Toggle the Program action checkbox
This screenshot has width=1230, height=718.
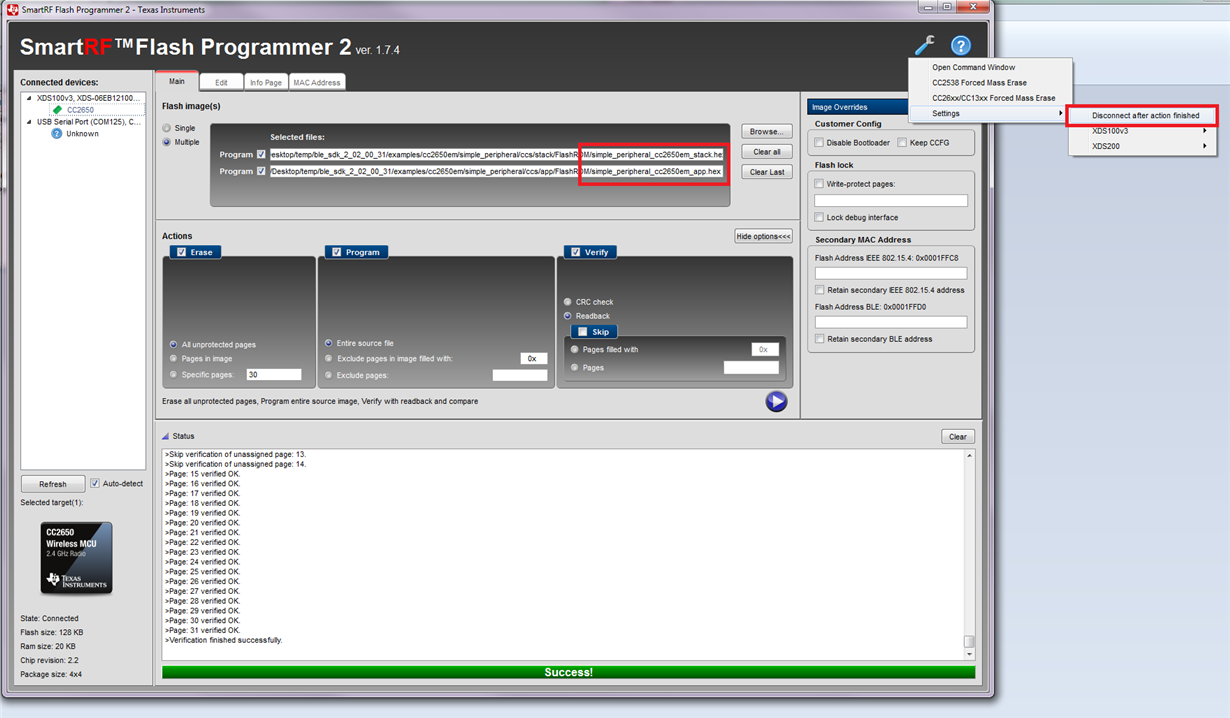pos(336,252)
